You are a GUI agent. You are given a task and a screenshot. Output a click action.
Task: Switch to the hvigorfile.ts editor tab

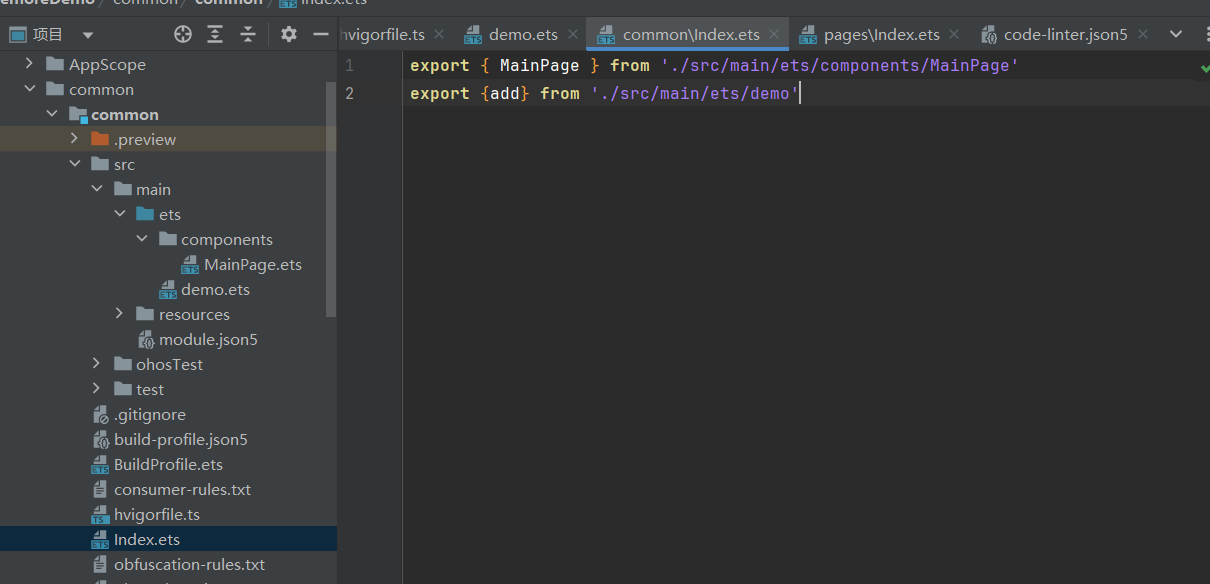click(x=383, y=35)
